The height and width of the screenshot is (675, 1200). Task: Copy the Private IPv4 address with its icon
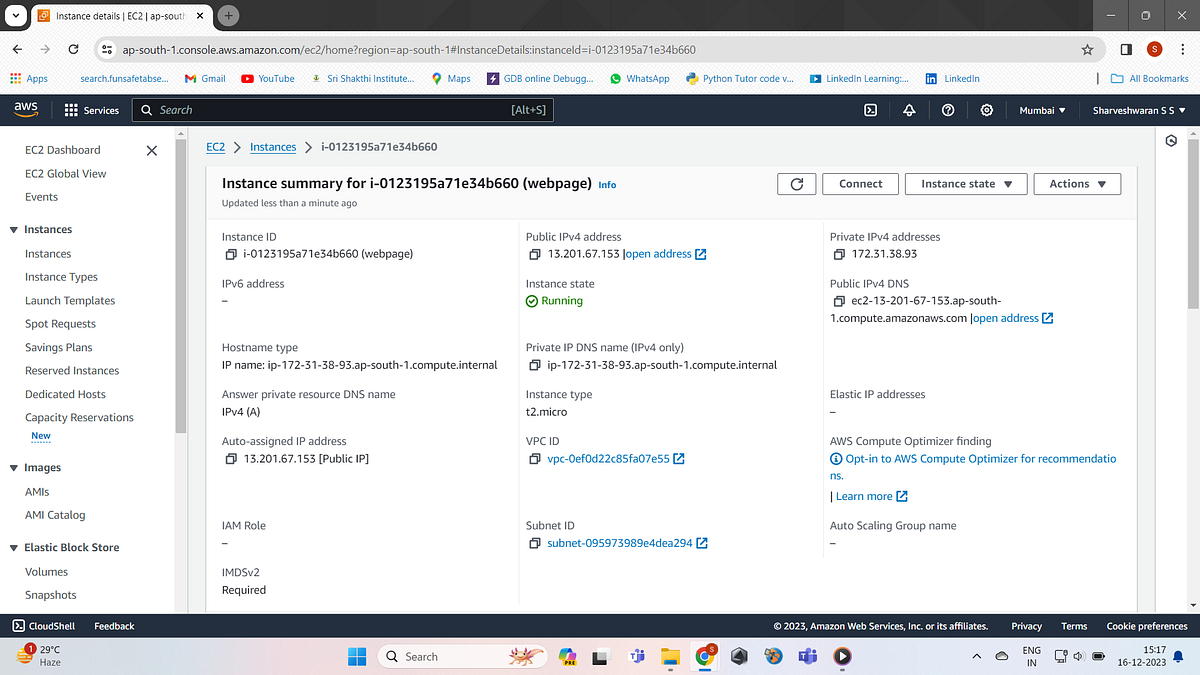837,253
